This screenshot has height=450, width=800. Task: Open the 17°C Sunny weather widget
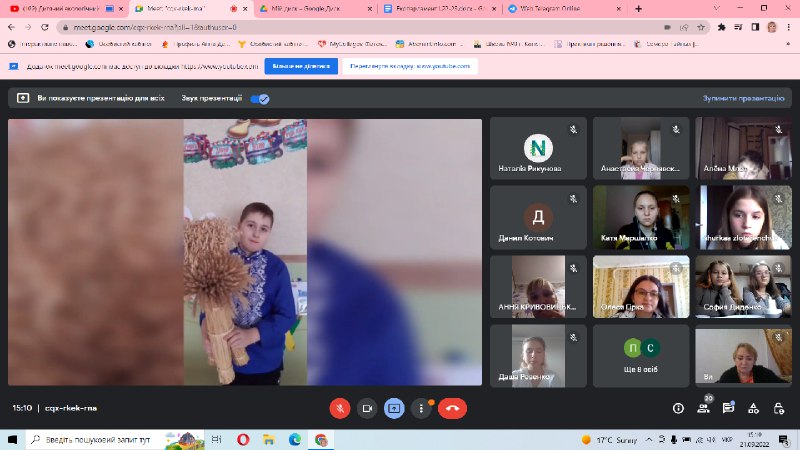[610, 440]
